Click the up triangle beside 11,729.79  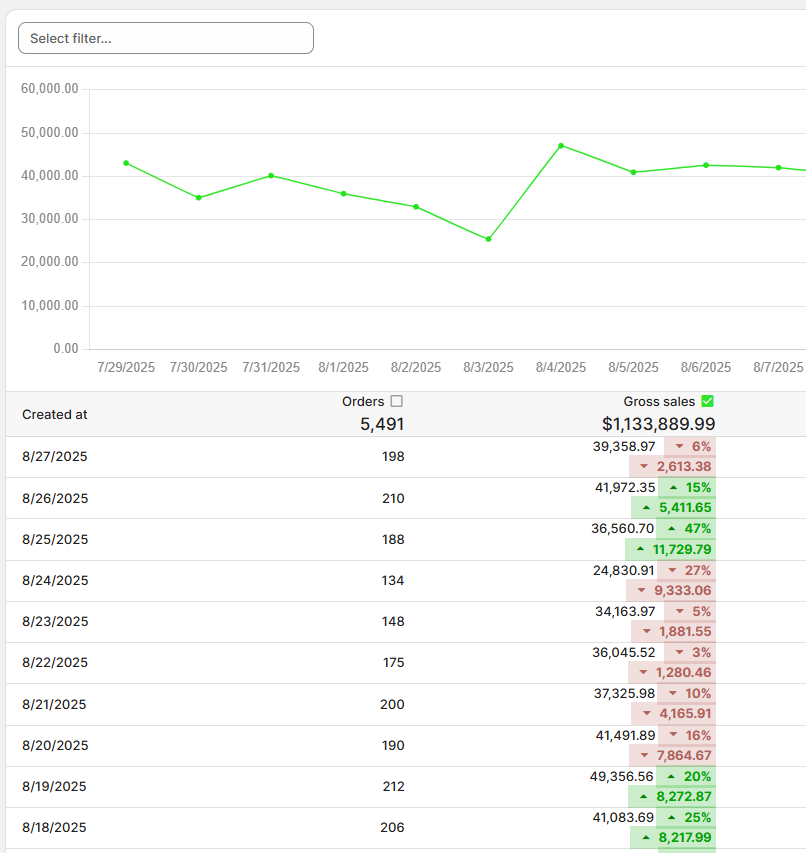[640, 550]
